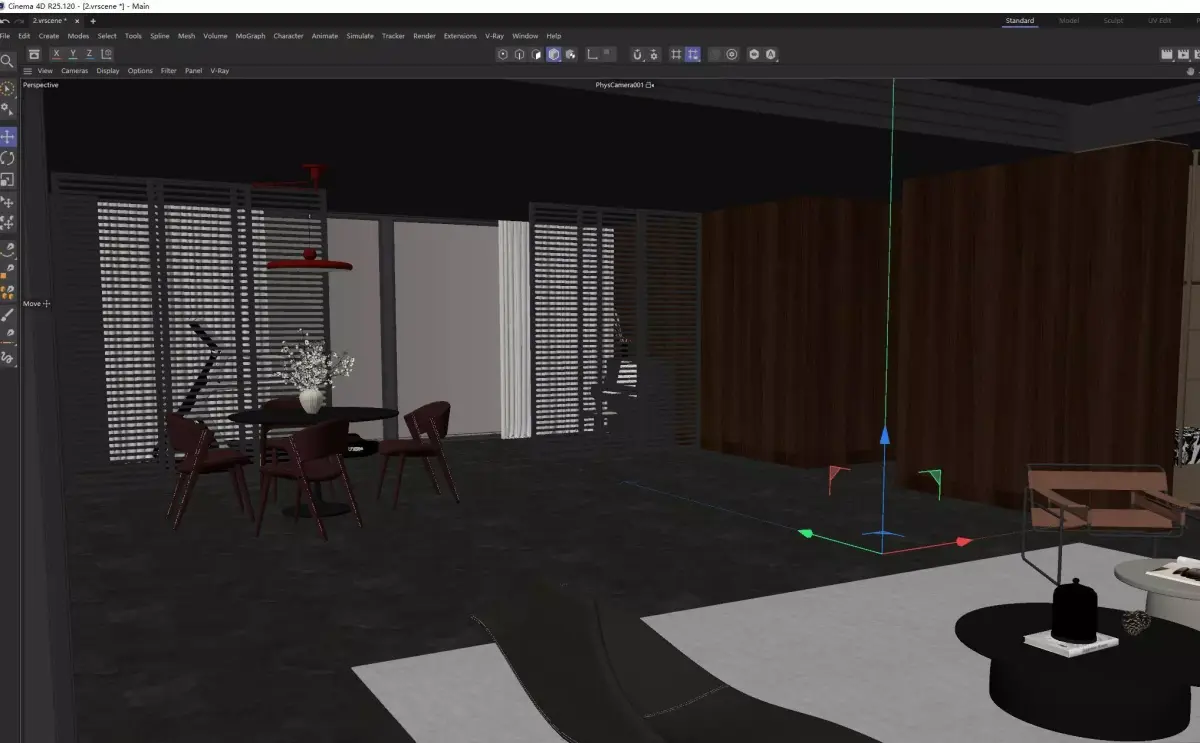Add a new document tab with plus
The height and width of the screenshot is (743, 1200).
pos(93,21)
